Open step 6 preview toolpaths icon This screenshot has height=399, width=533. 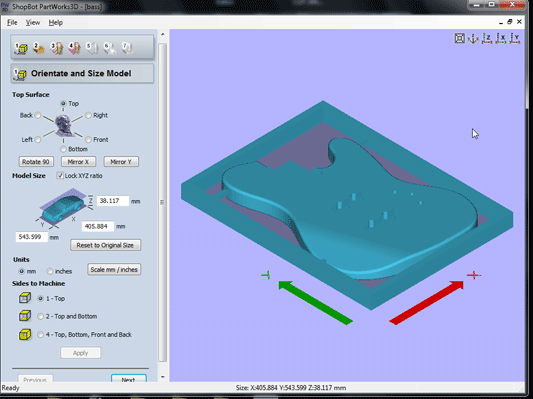tap(110, 48)
